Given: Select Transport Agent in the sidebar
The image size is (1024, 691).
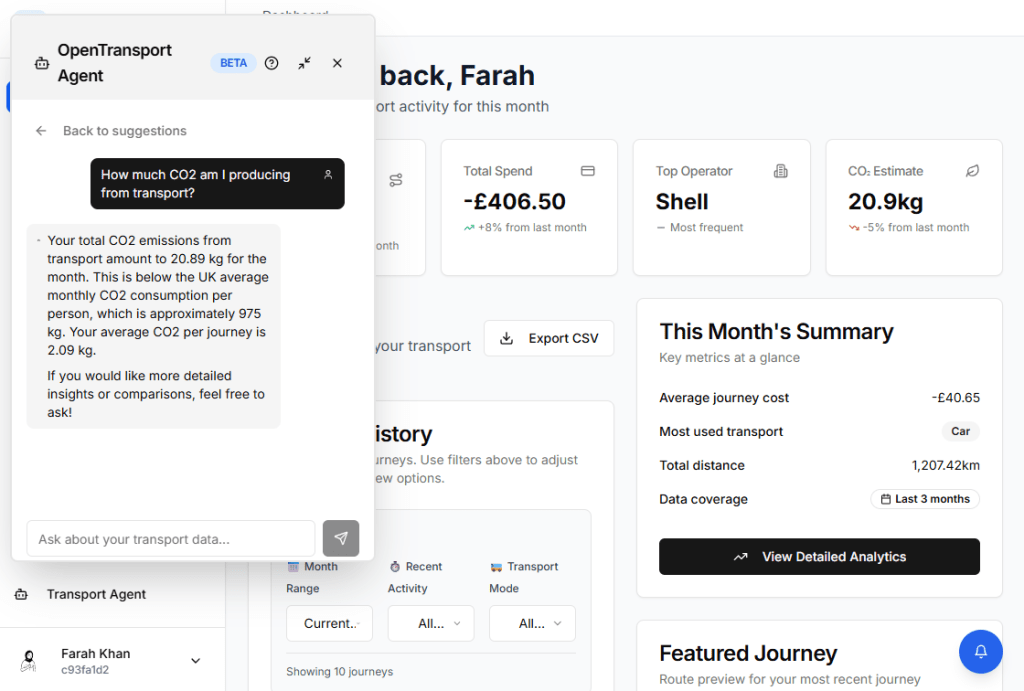Looking at the screenshot, I should tap(96, 594).
